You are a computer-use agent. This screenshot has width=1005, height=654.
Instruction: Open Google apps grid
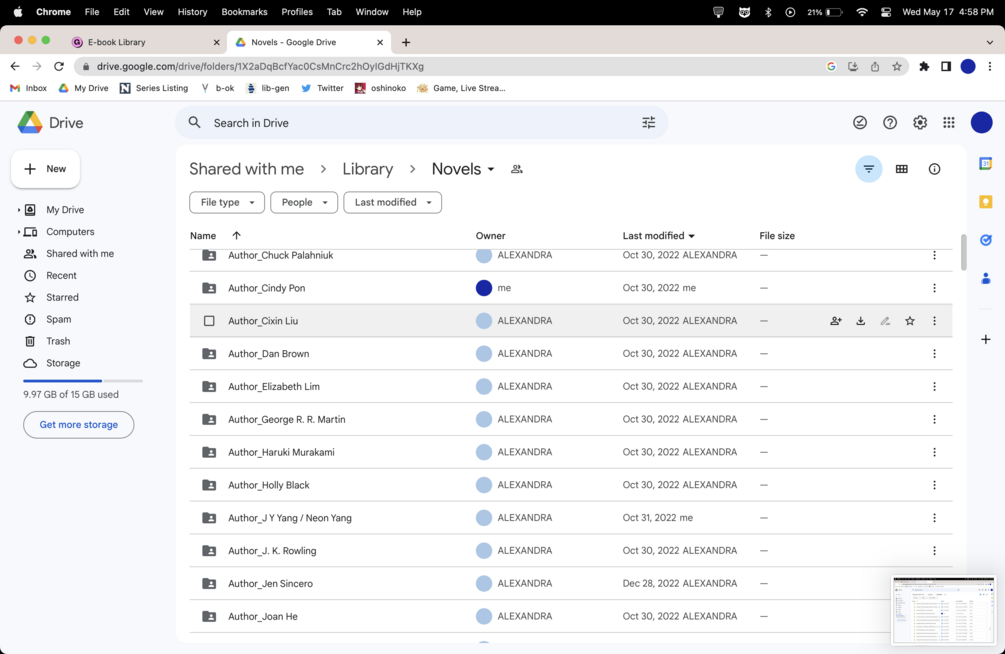pos(949,123)
